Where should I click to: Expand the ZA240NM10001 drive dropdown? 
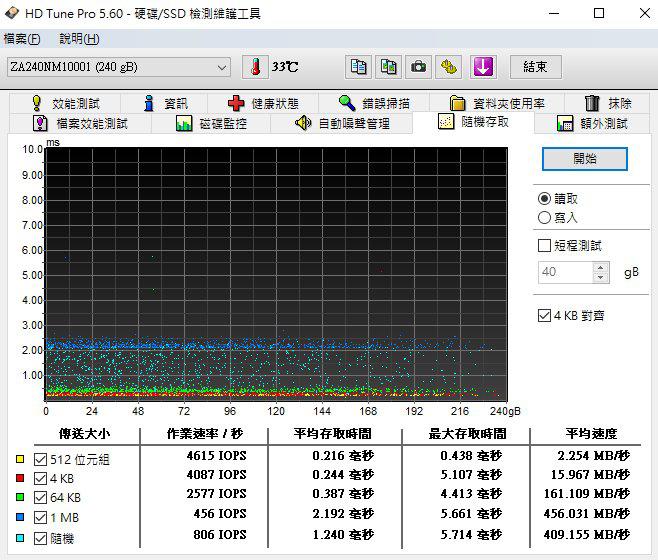pyautogui.click(x=222, y=67)
